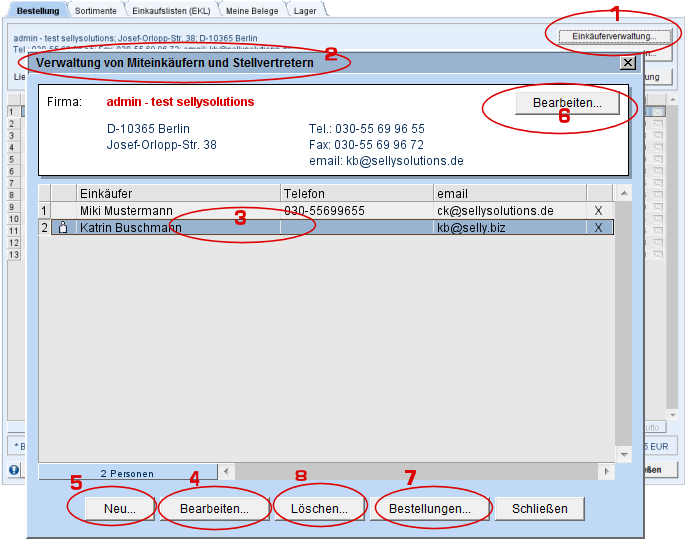Switch to the Bestellung tab

(38, 11)
